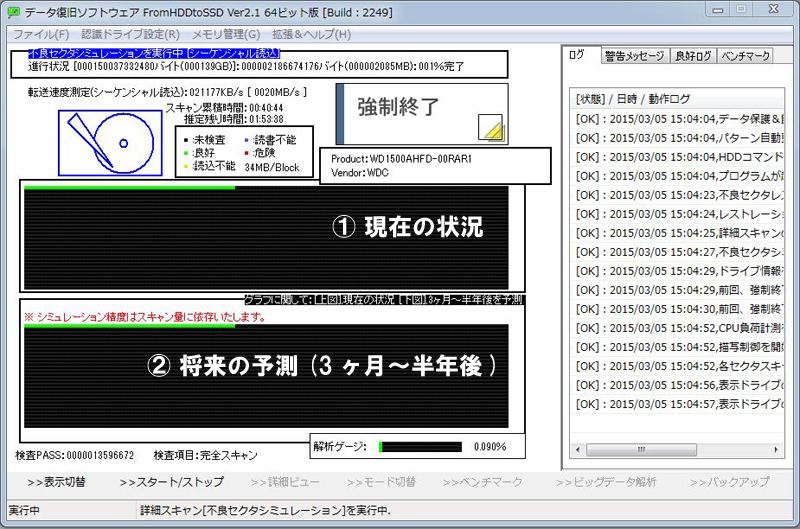Click the yellow triangle icon on 強制終了

click(488, 127)
